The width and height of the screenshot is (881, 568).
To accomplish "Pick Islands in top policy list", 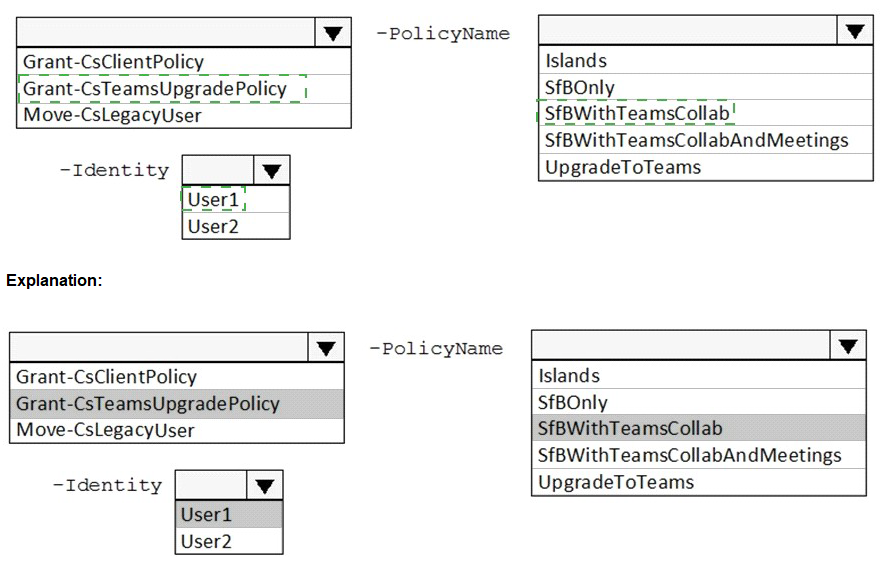I will (576, 61).
